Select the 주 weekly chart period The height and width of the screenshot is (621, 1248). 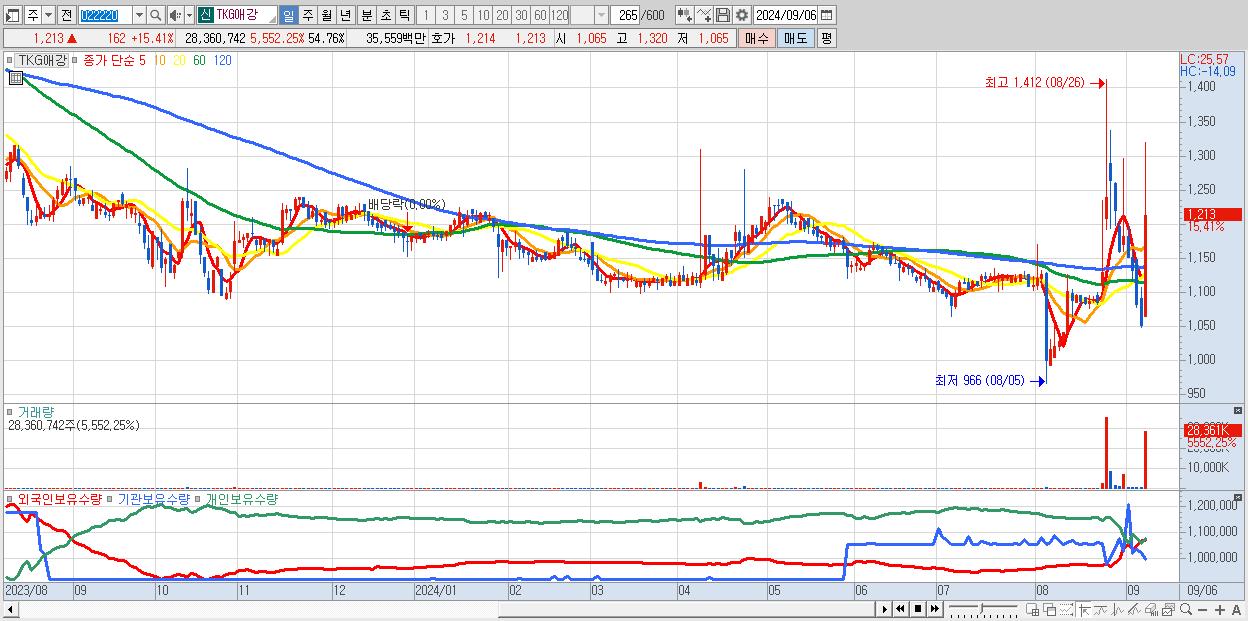click(307, 15)
